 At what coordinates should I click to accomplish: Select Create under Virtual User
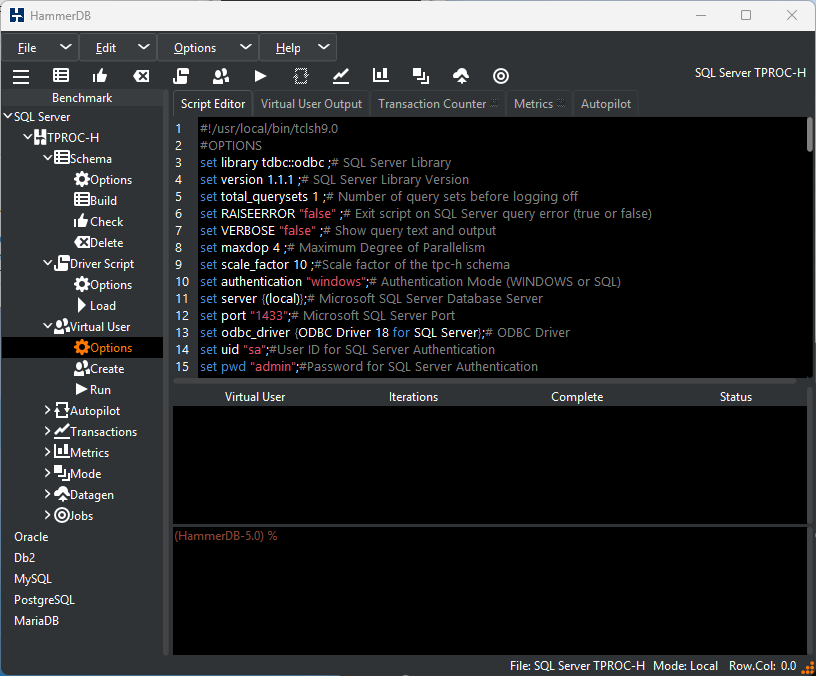click(99, 368)
